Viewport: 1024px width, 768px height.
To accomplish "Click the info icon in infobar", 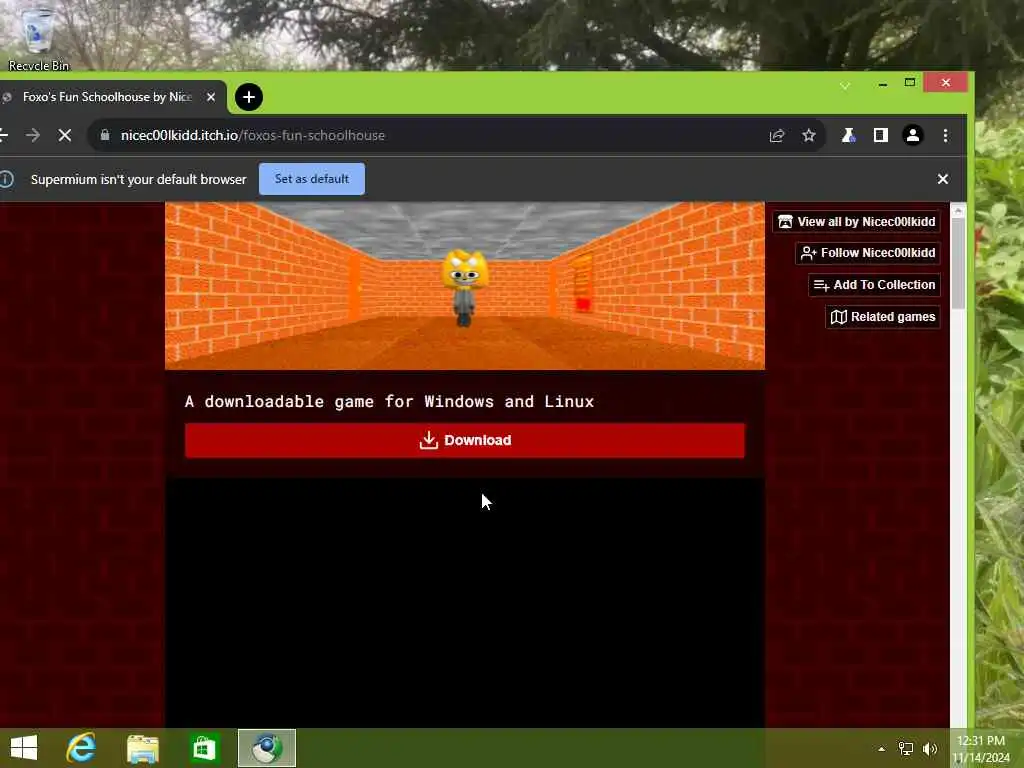I will coord(7,179).
